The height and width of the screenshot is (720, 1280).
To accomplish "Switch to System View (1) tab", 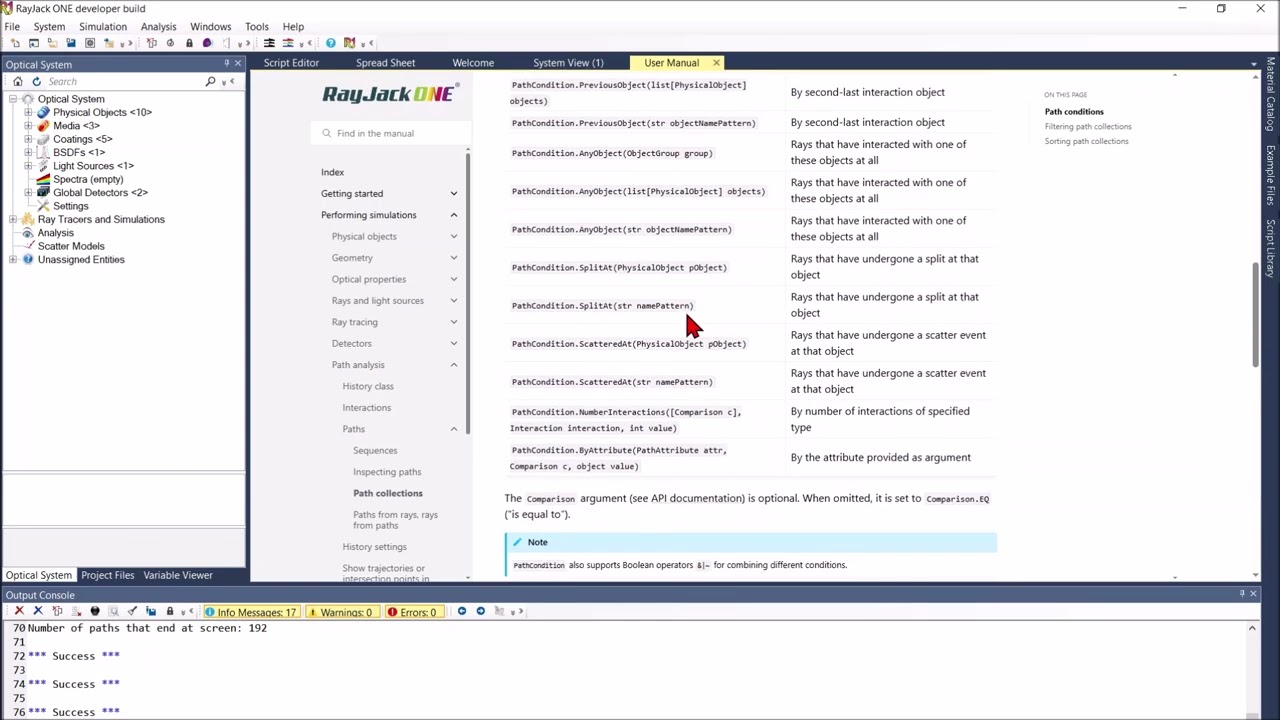I will (568, 63).
